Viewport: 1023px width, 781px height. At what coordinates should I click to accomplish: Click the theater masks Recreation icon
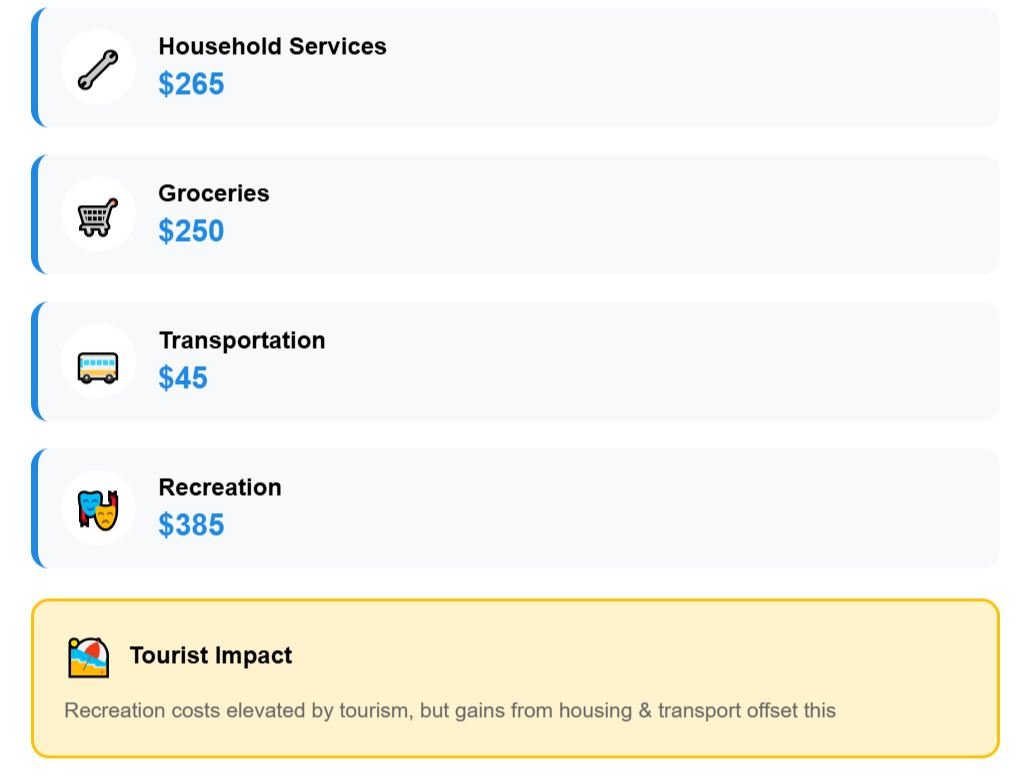[98, 509]
